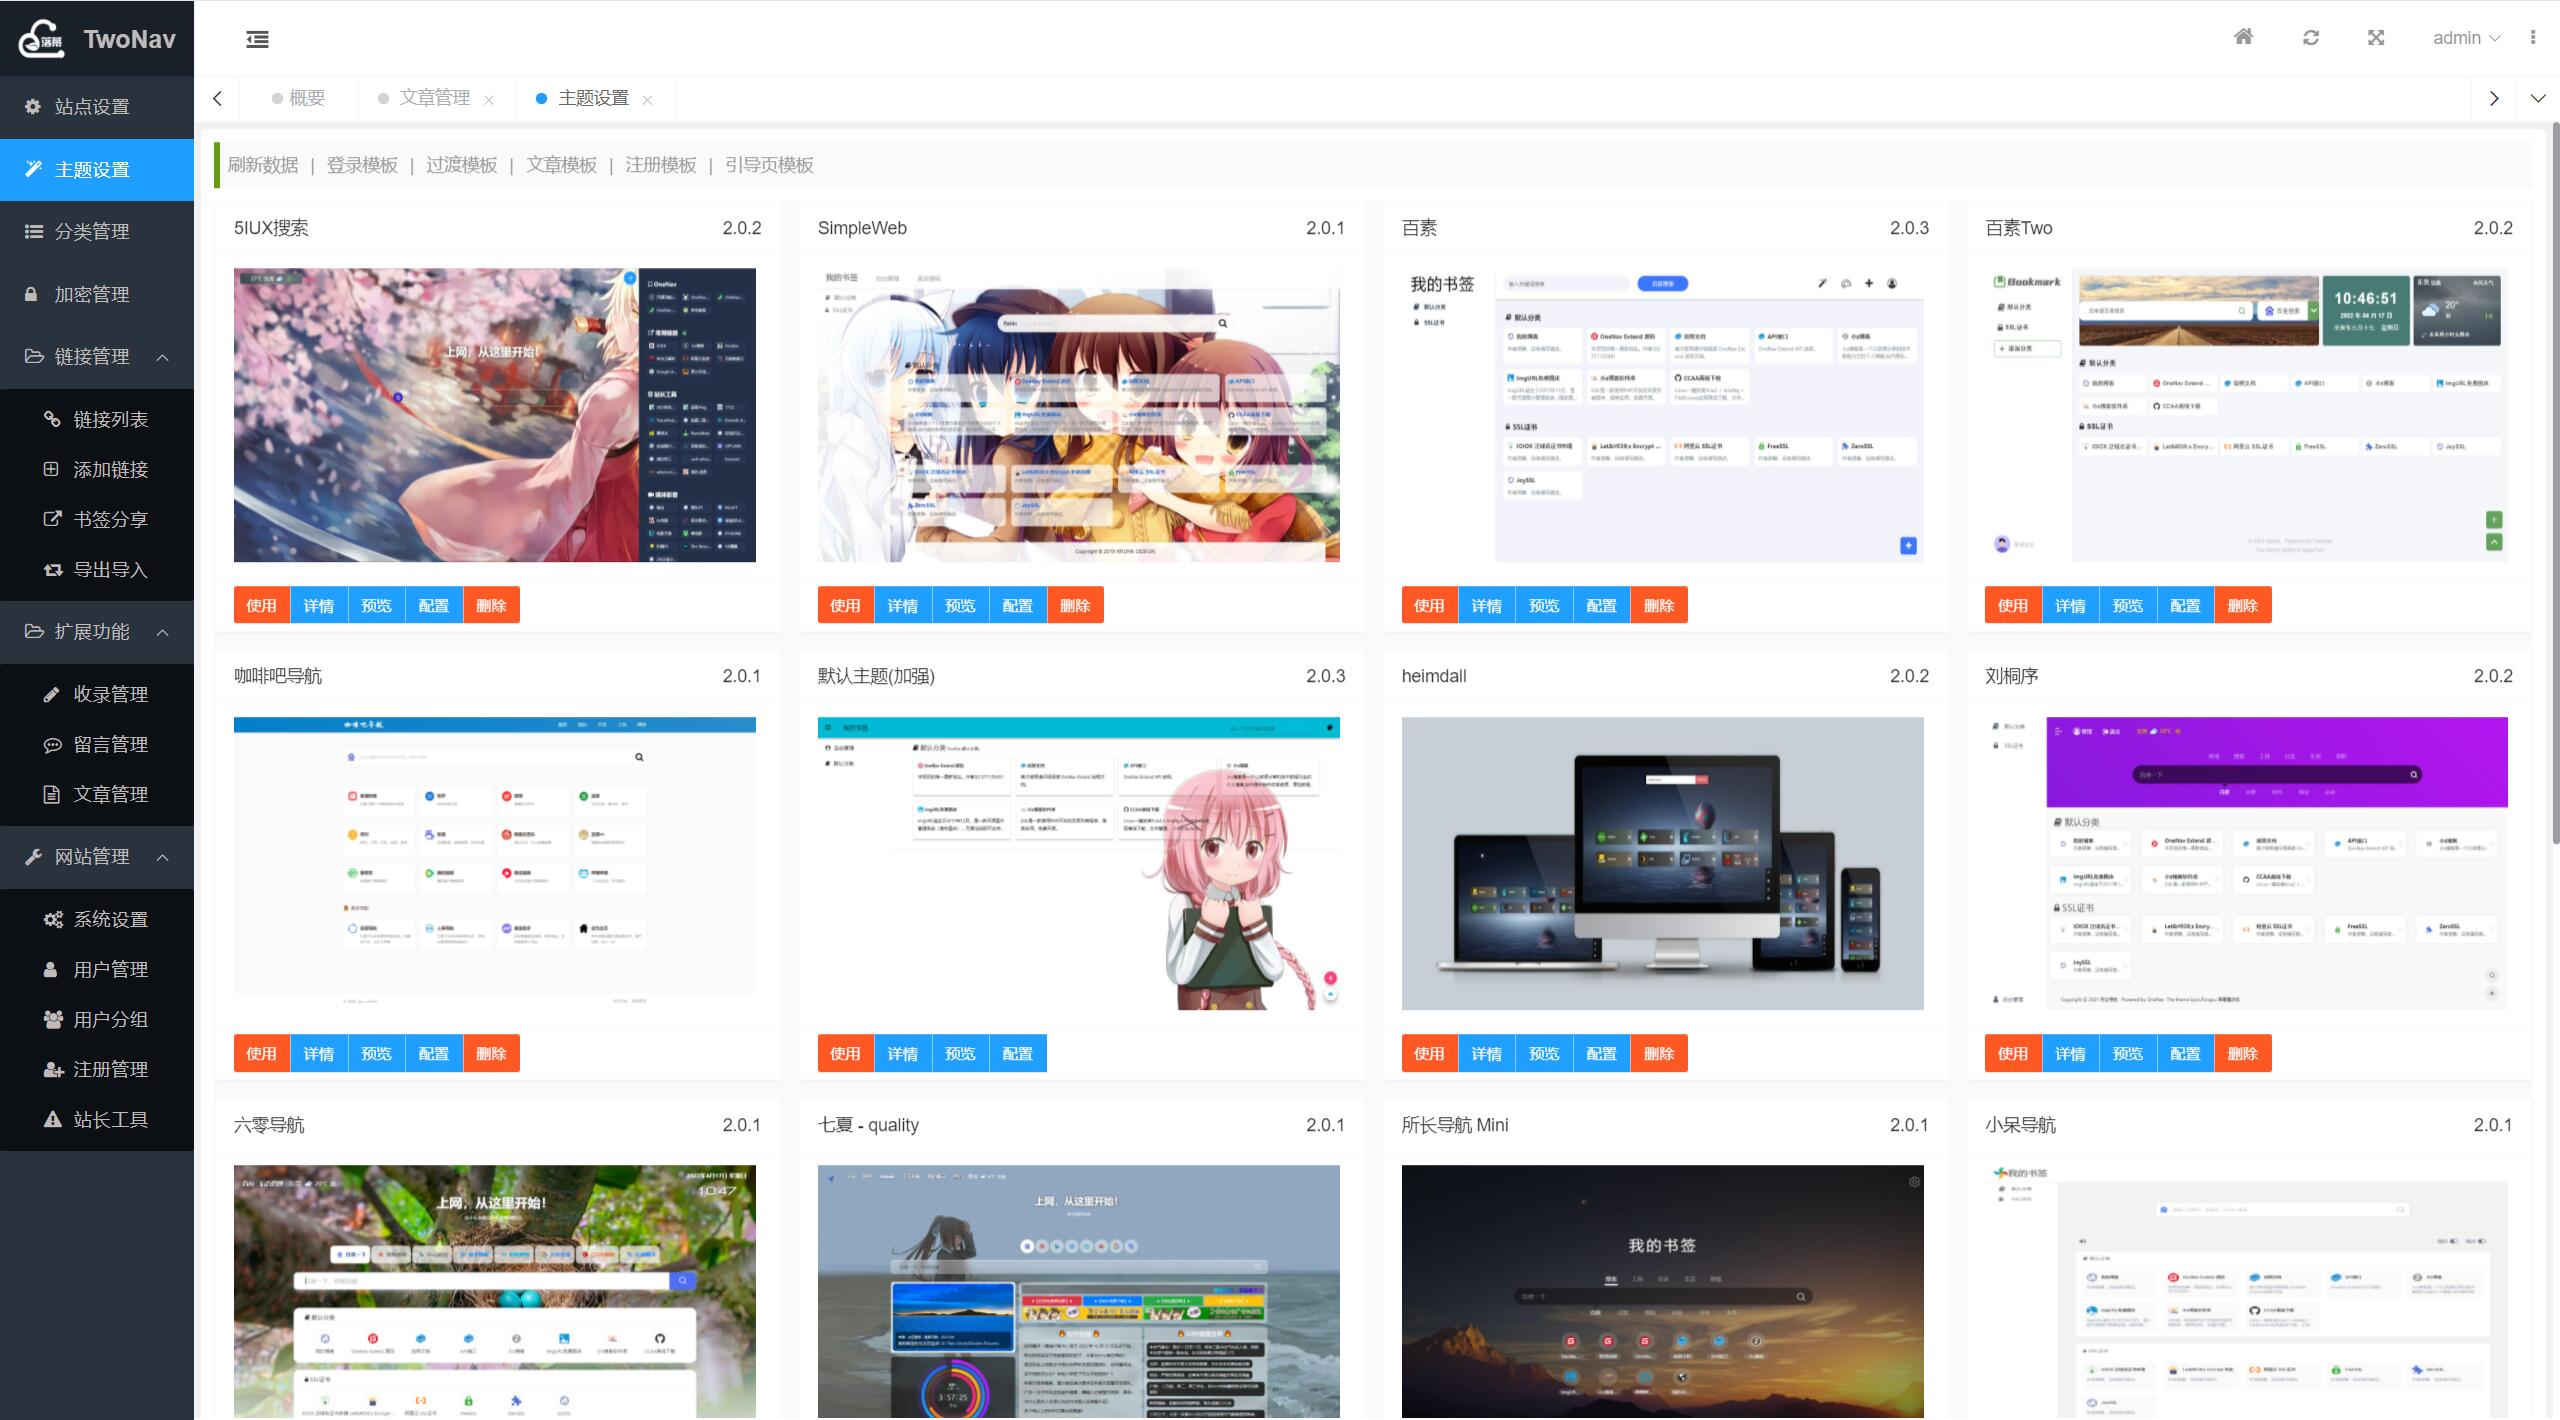This screenshot has width=2560, height=1420.
Task: Switch to the 概要 tab
Action: click(299, 98)
